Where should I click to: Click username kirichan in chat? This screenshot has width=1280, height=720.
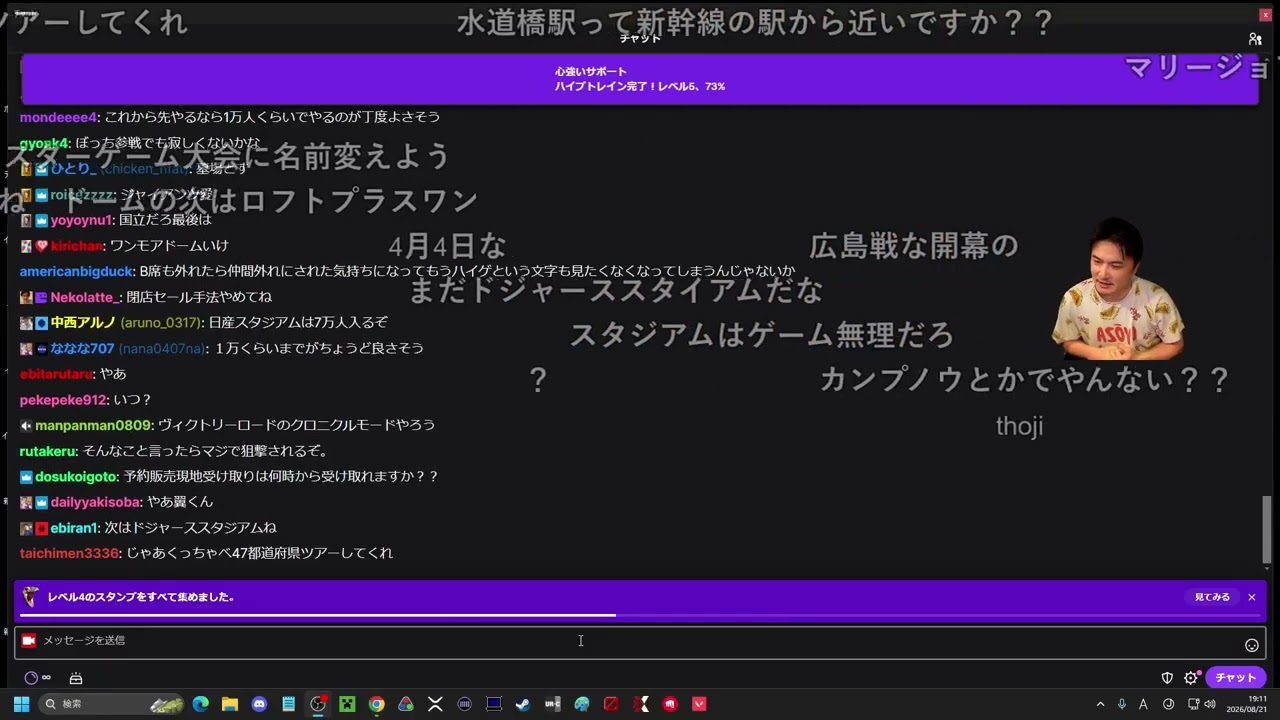click(77, 246)
